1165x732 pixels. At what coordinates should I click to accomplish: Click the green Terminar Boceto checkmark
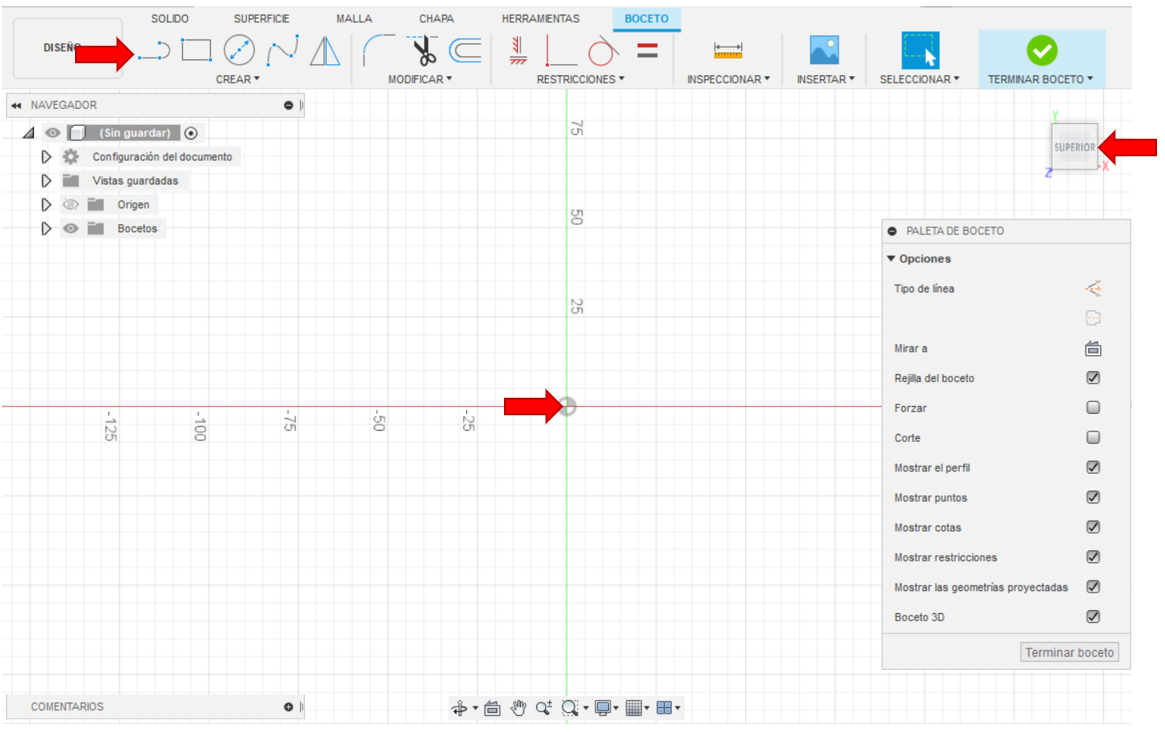tap(1042, 51)
